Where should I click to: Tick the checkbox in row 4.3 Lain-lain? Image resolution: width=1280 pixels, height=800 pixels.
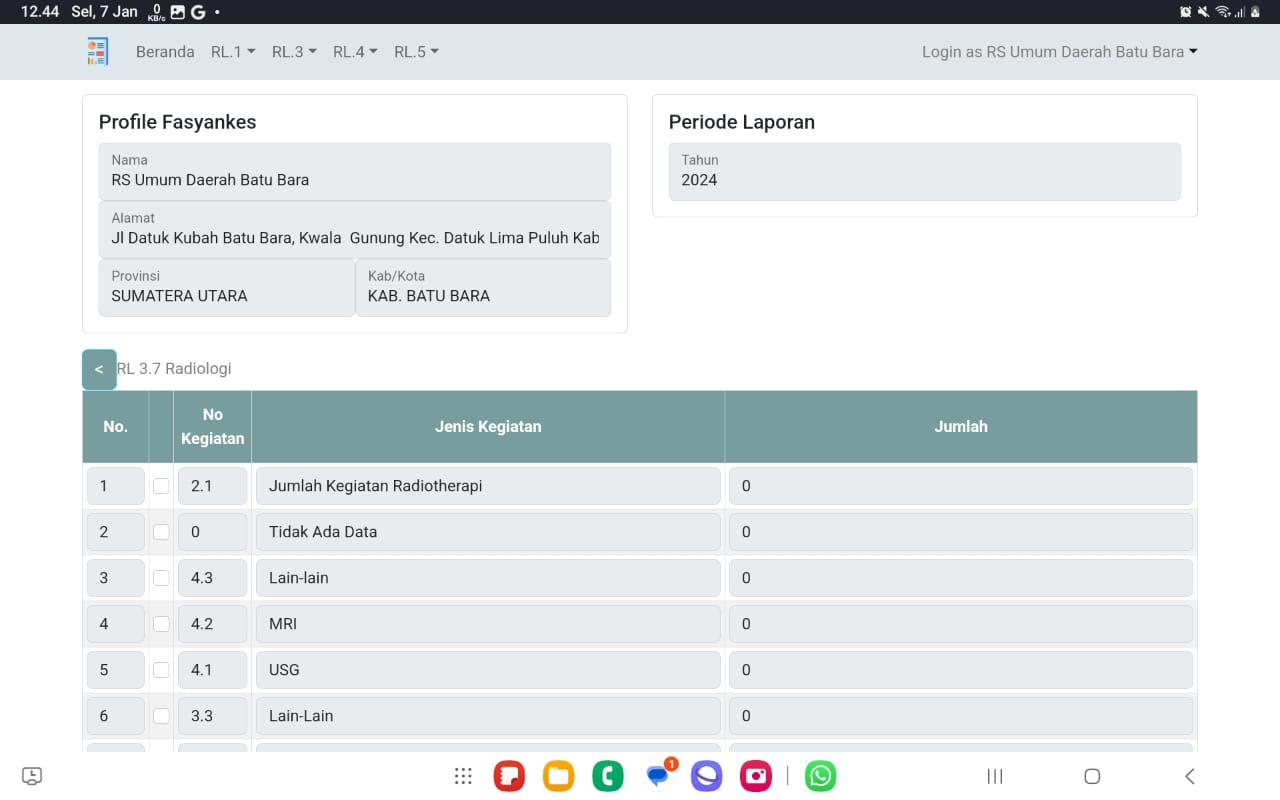point(161,578)
